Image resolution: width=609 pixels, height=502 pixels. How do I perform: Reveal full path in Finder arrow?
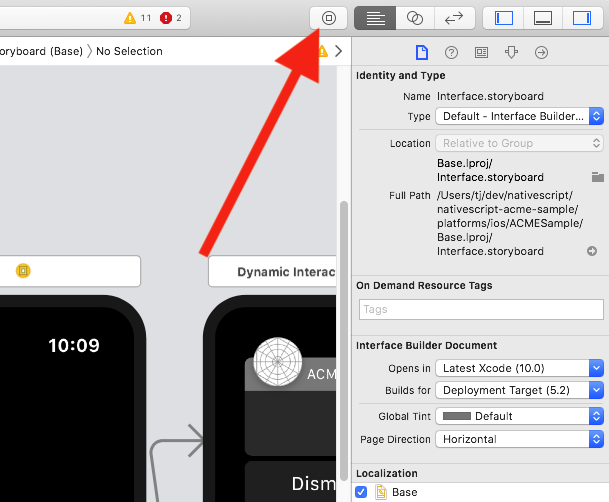coord(592,251)
